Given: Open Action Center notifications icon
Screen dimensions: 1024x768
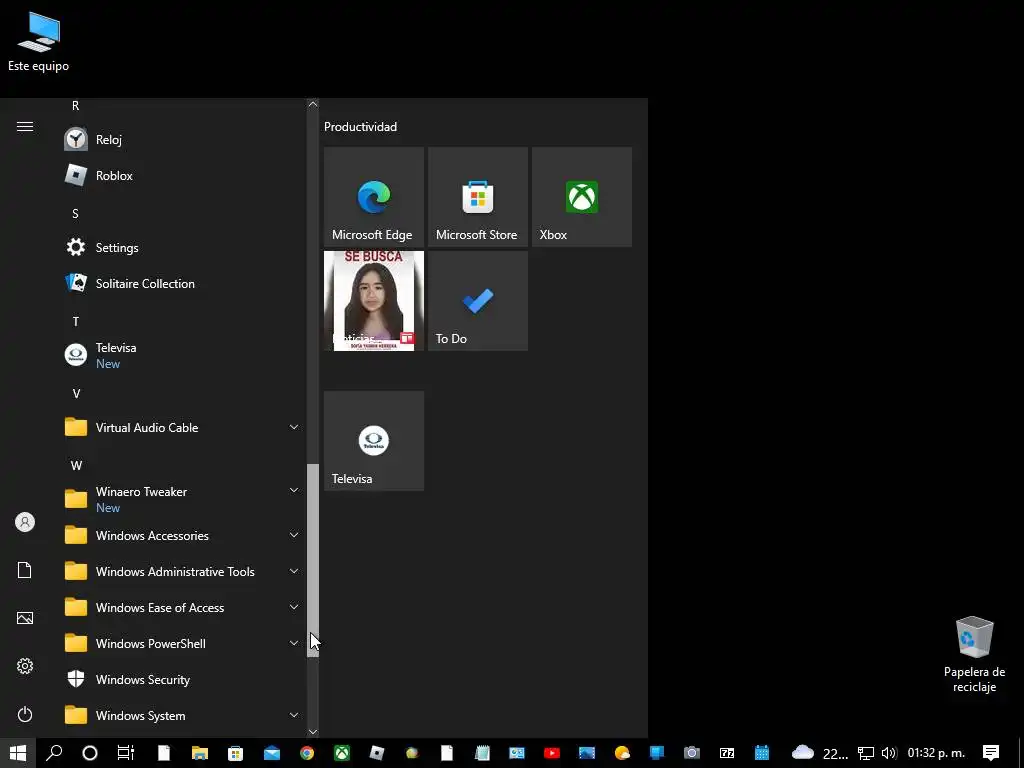Looking at the screenshot, I should coord(991,753).
